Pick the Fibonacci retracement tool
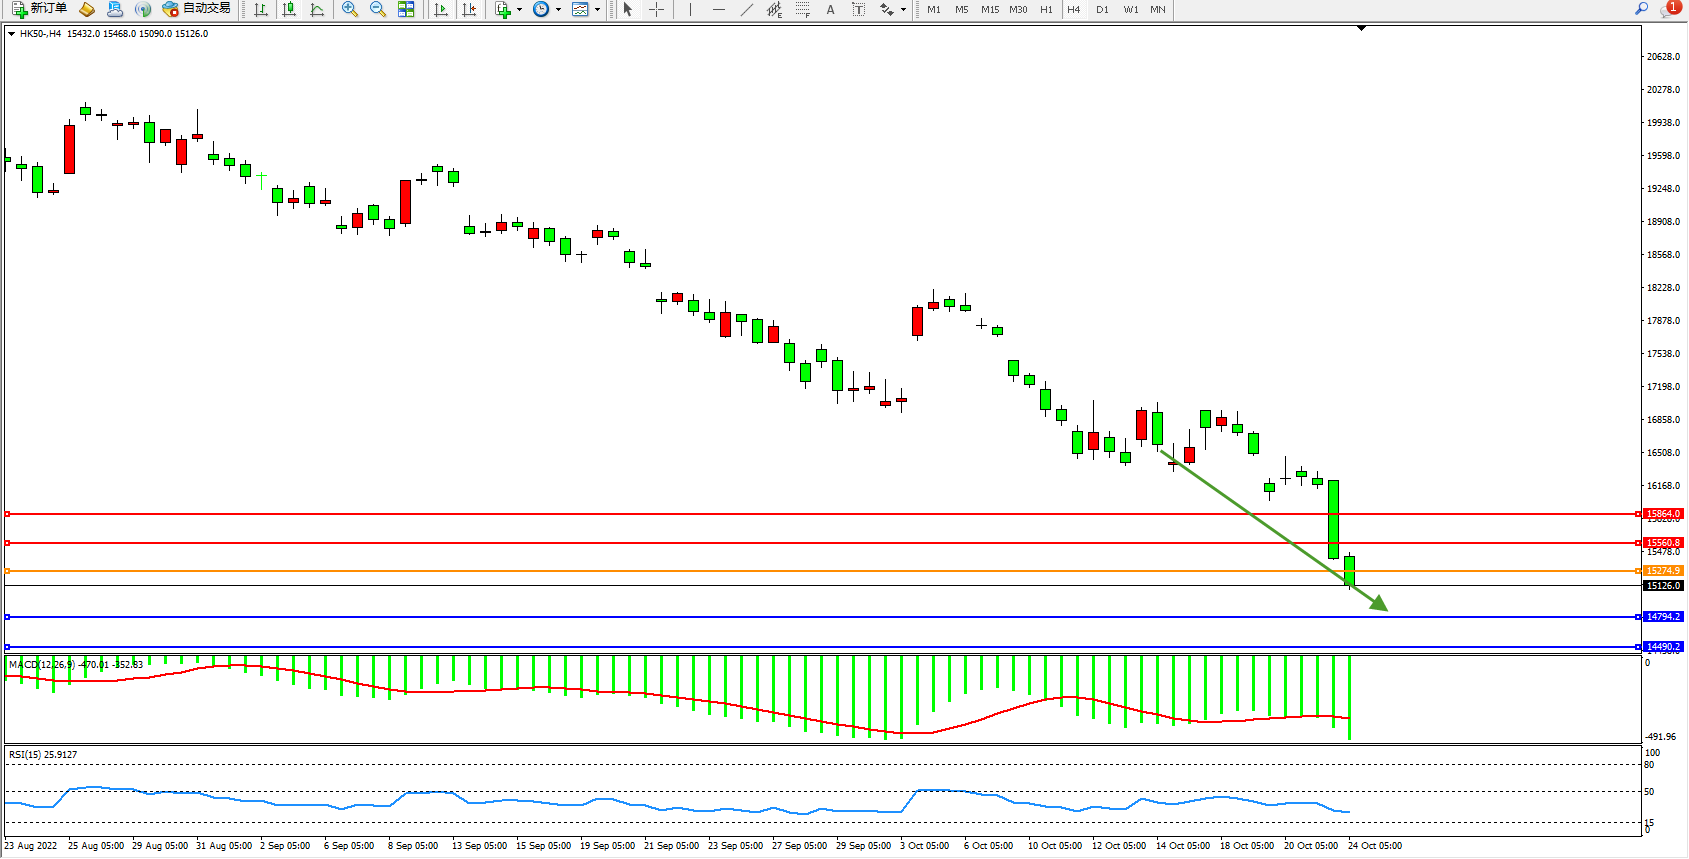This screenshot has width=1689, height=859. (802, 9)
